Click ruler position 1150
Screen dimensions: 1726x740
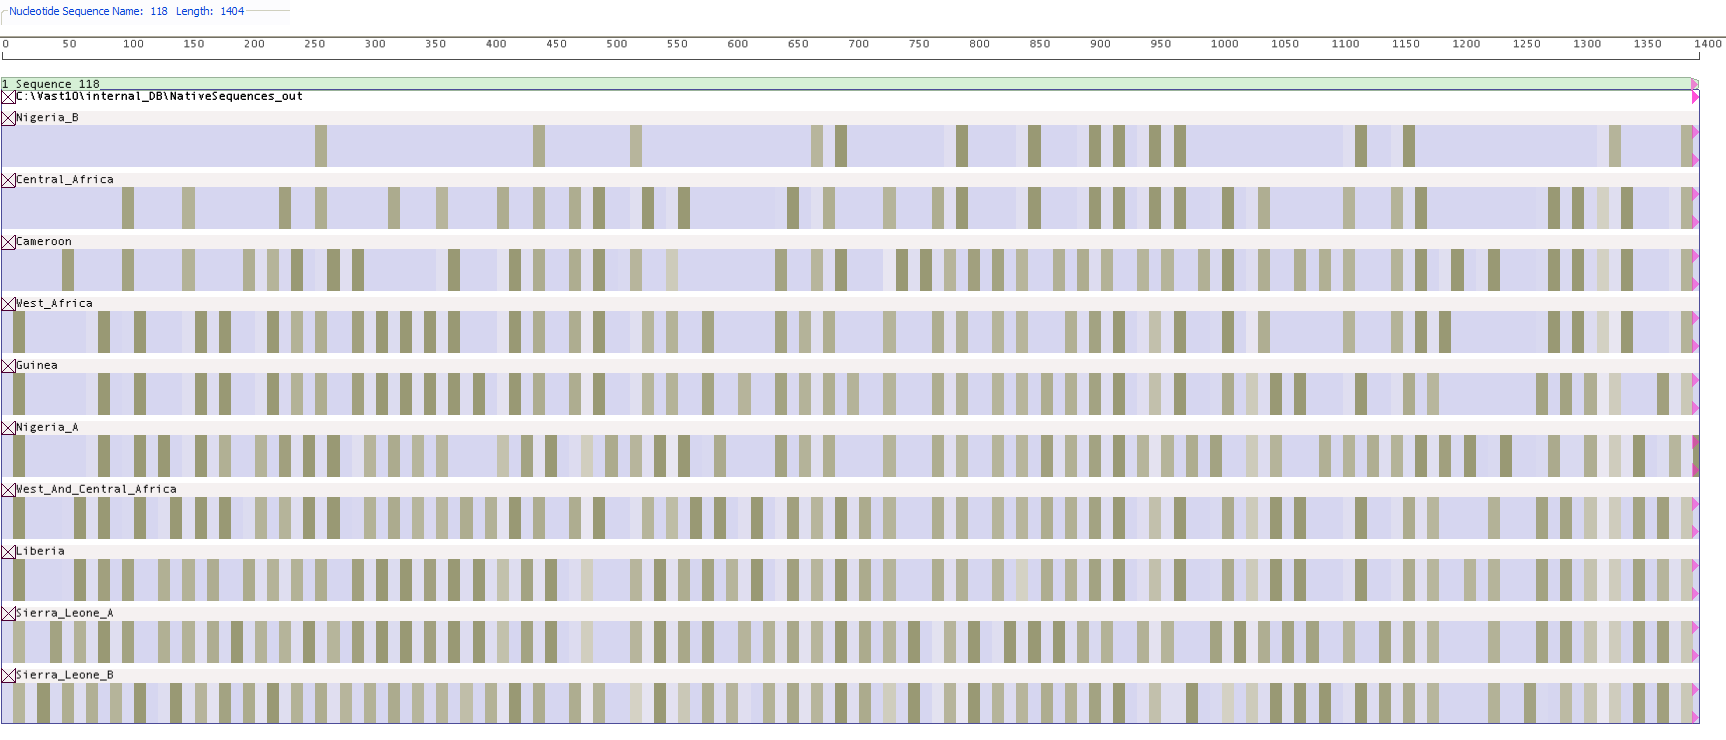coord(1405,44)
